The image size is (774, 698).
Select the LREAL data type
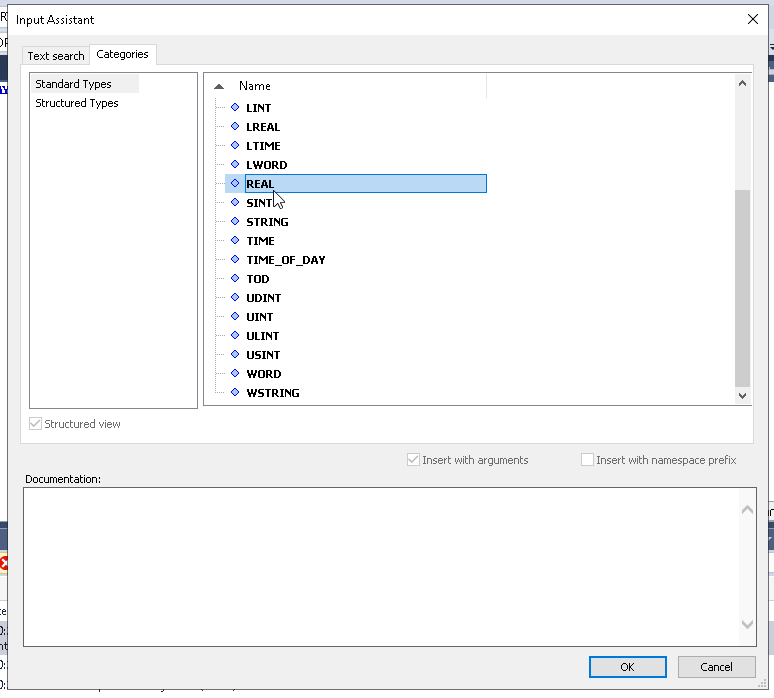263,127
